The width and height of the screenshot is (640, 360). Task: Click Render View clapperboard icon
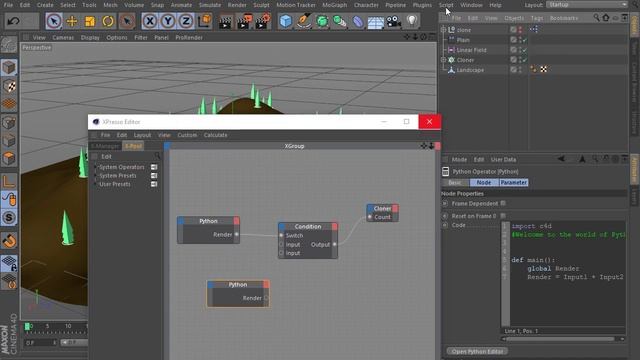click(x=225, y=21)
